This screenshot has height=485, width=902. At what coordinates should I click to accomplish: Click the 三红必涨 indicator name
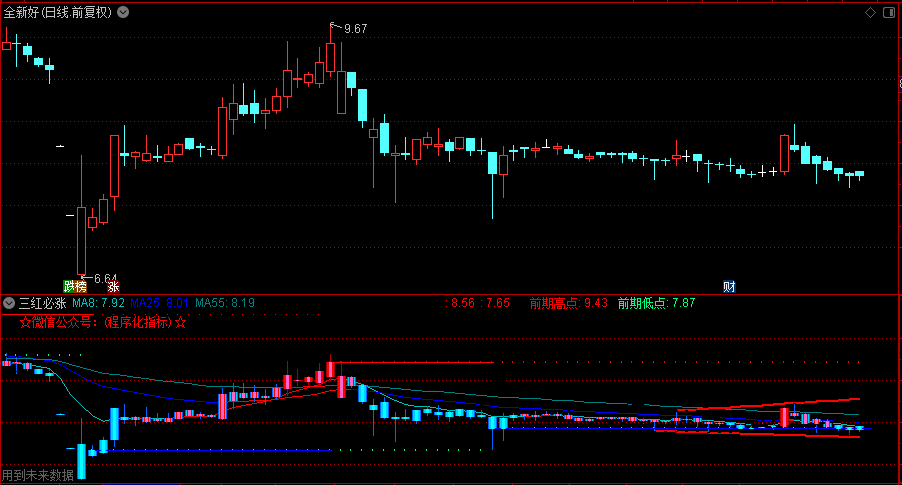click(43, 303)
